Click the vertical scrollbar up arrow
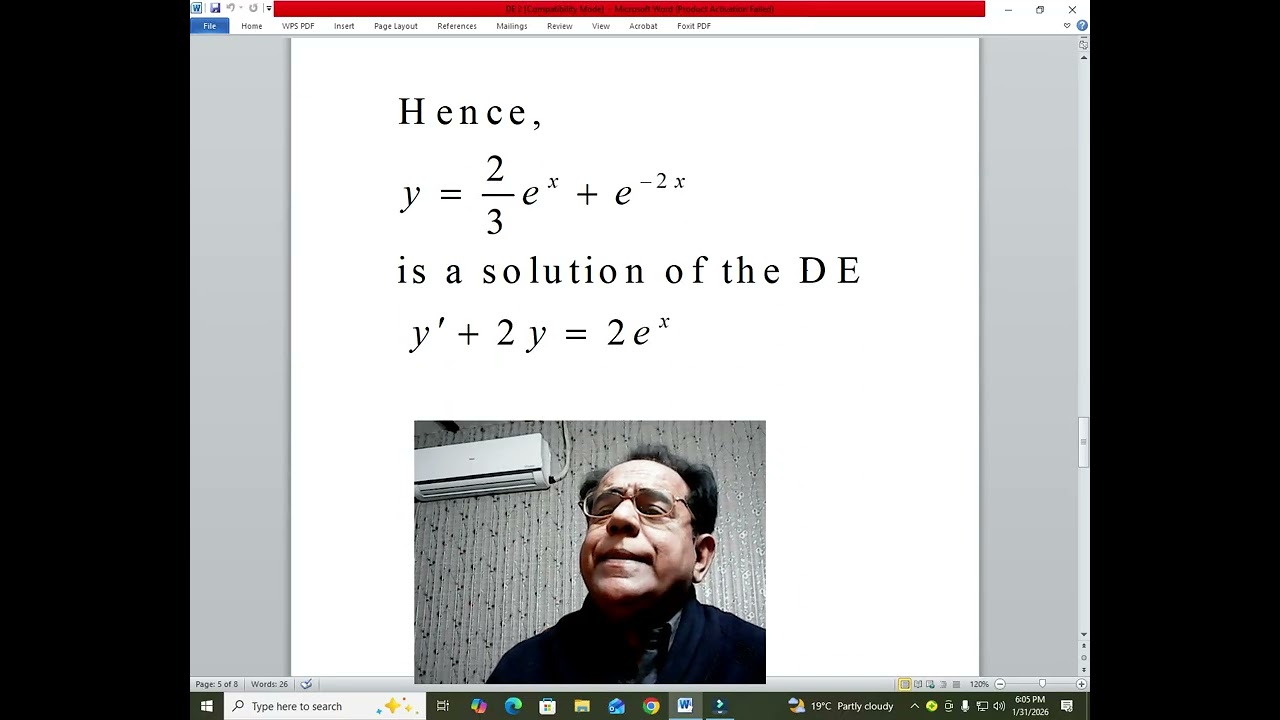Image resolution: width=1280 pixels, height=720 pixels. (x=1083, y=58)
